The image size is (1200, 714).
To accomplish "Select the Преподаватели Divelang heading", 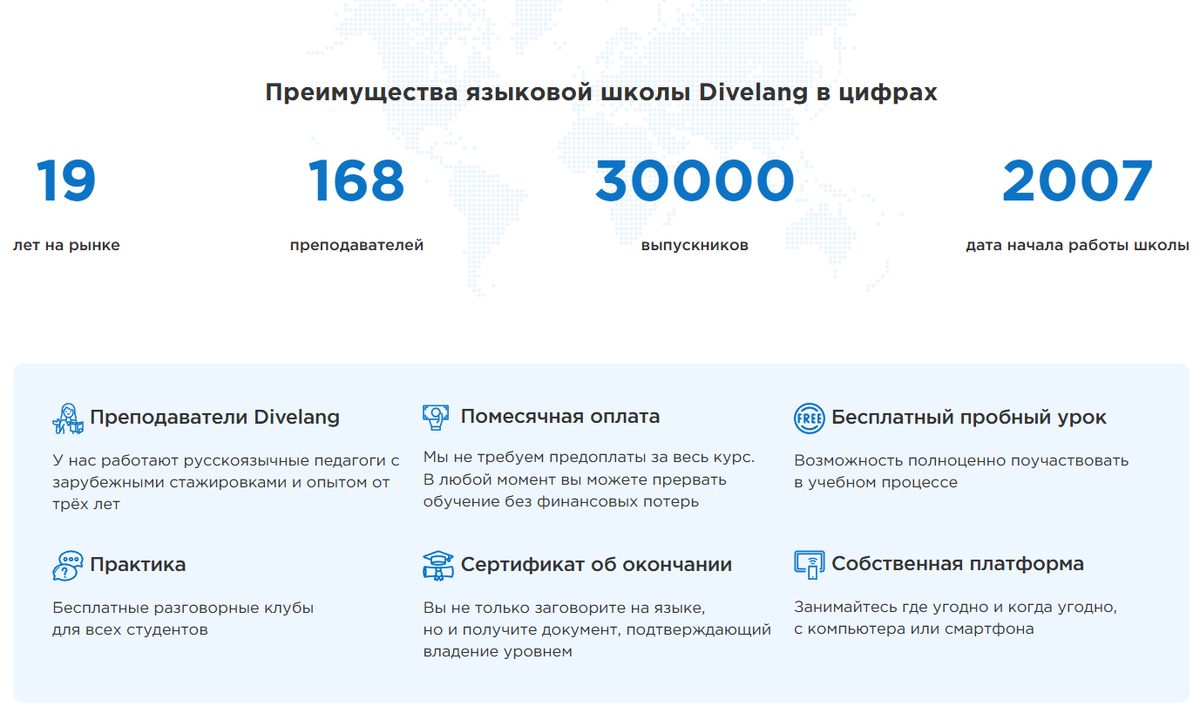I will [x=215, y=417].
